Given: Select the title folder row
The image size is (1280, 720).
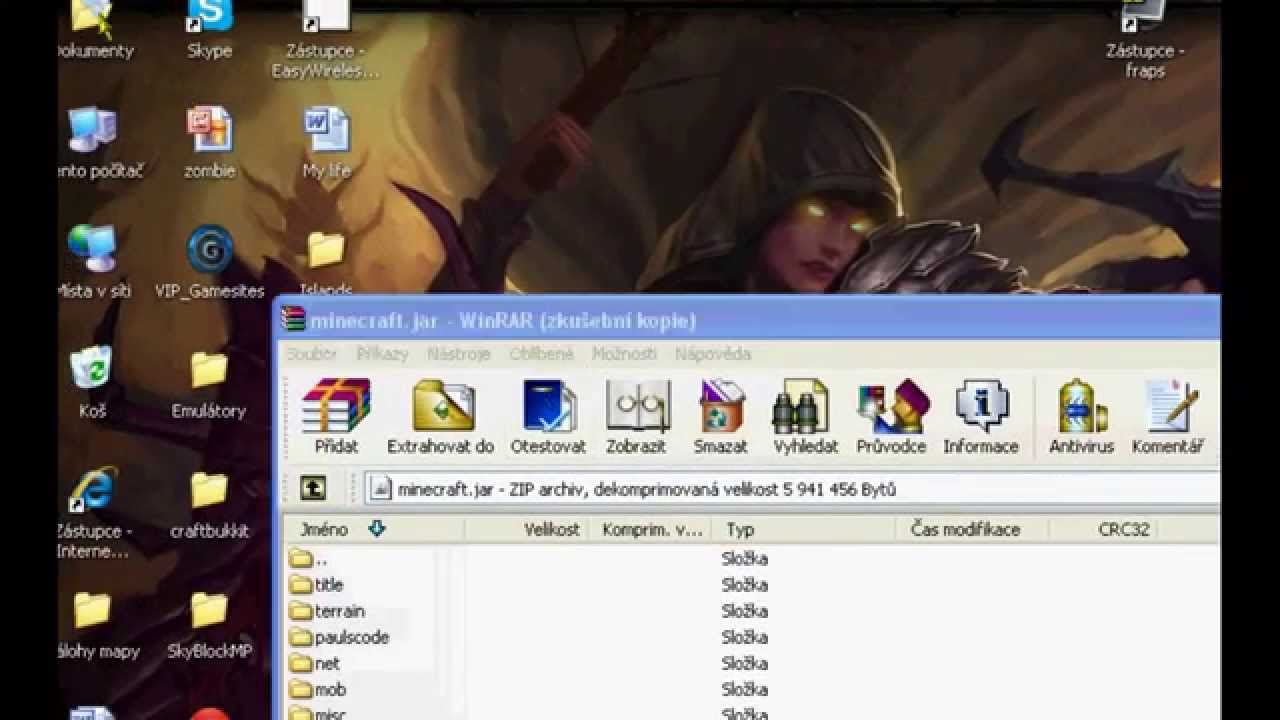Looking at the screenshot, I should tap(752, 584).
